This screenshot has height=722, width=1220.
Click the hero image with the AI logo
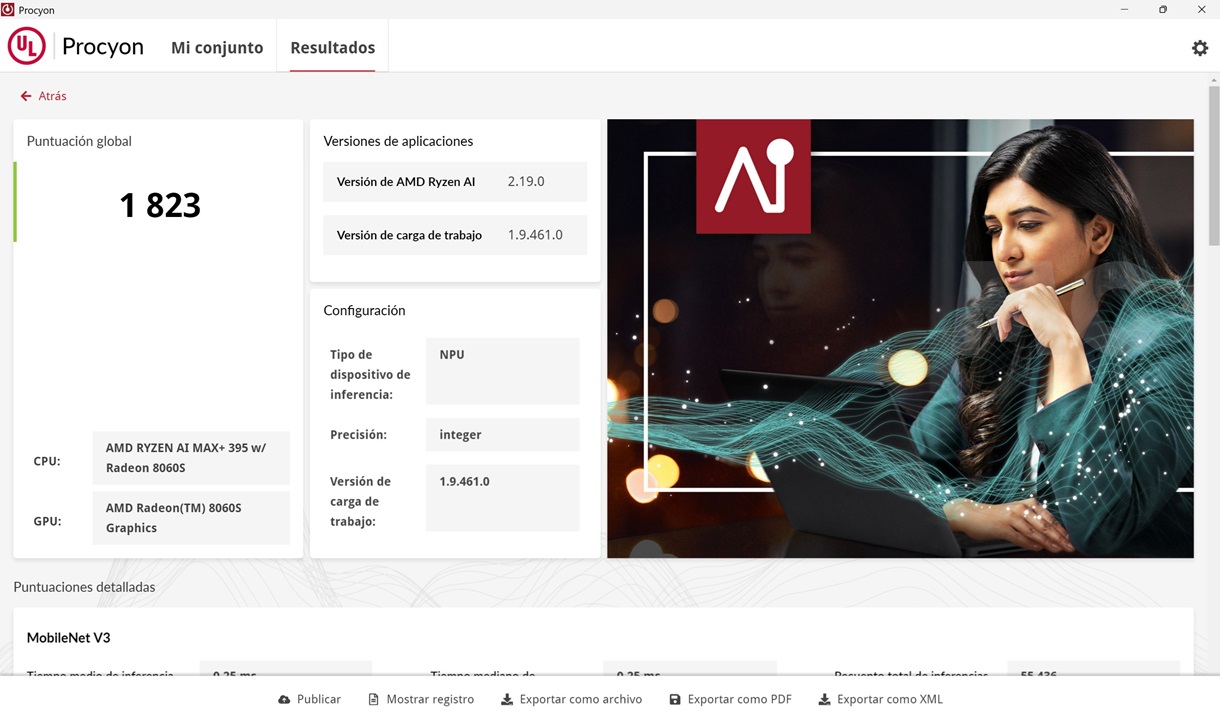(900, 338)
